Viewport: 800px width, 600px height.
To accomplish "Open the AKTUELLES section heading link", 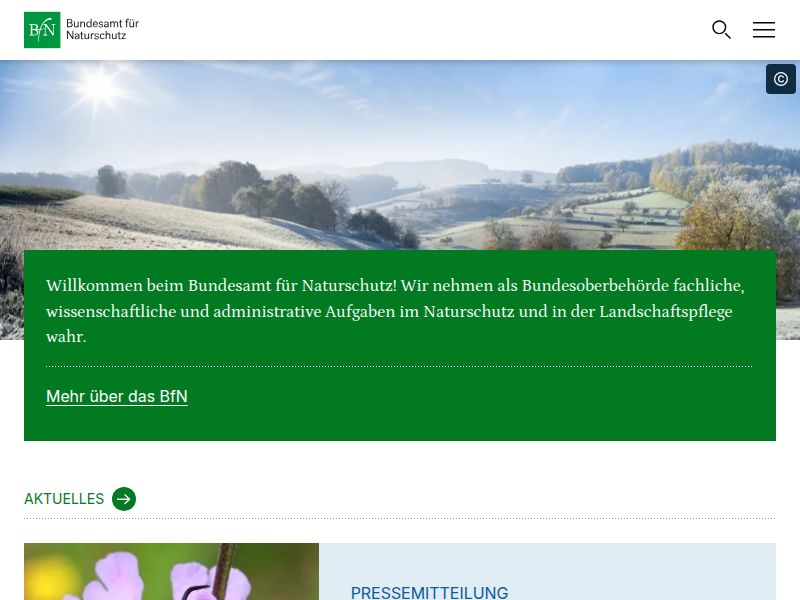I will [64, 499].
